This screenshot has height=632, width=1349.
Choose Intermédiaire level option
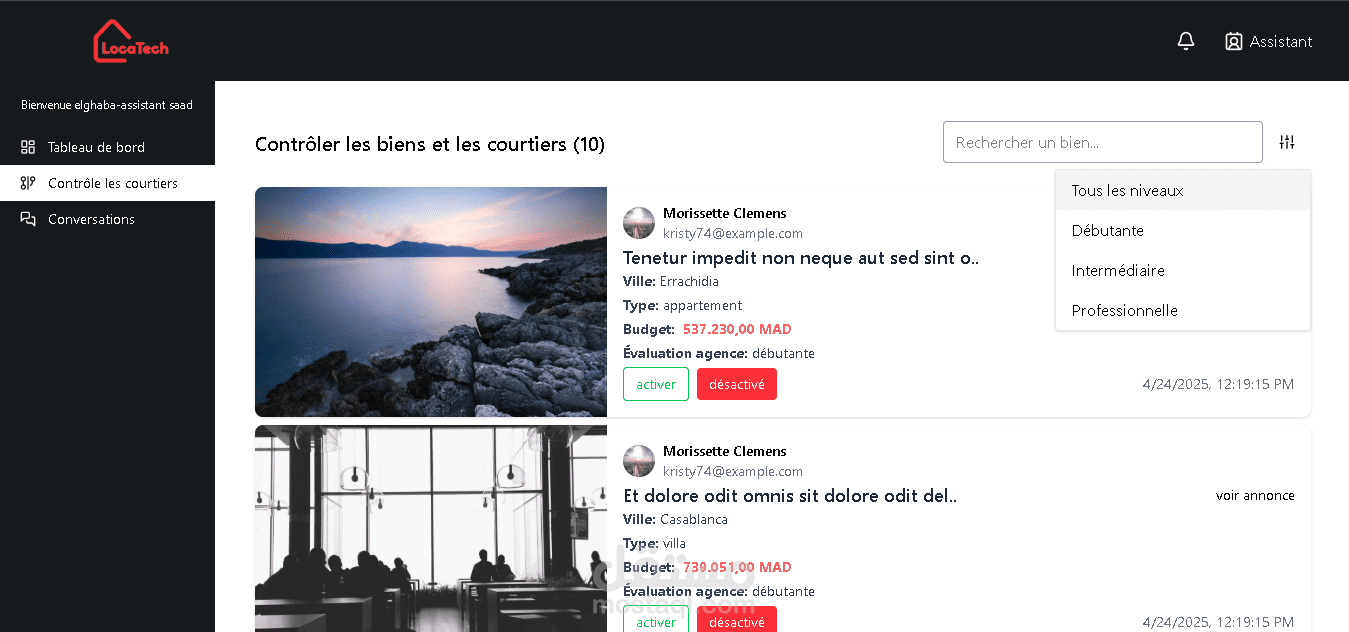tap(1183, 270)
